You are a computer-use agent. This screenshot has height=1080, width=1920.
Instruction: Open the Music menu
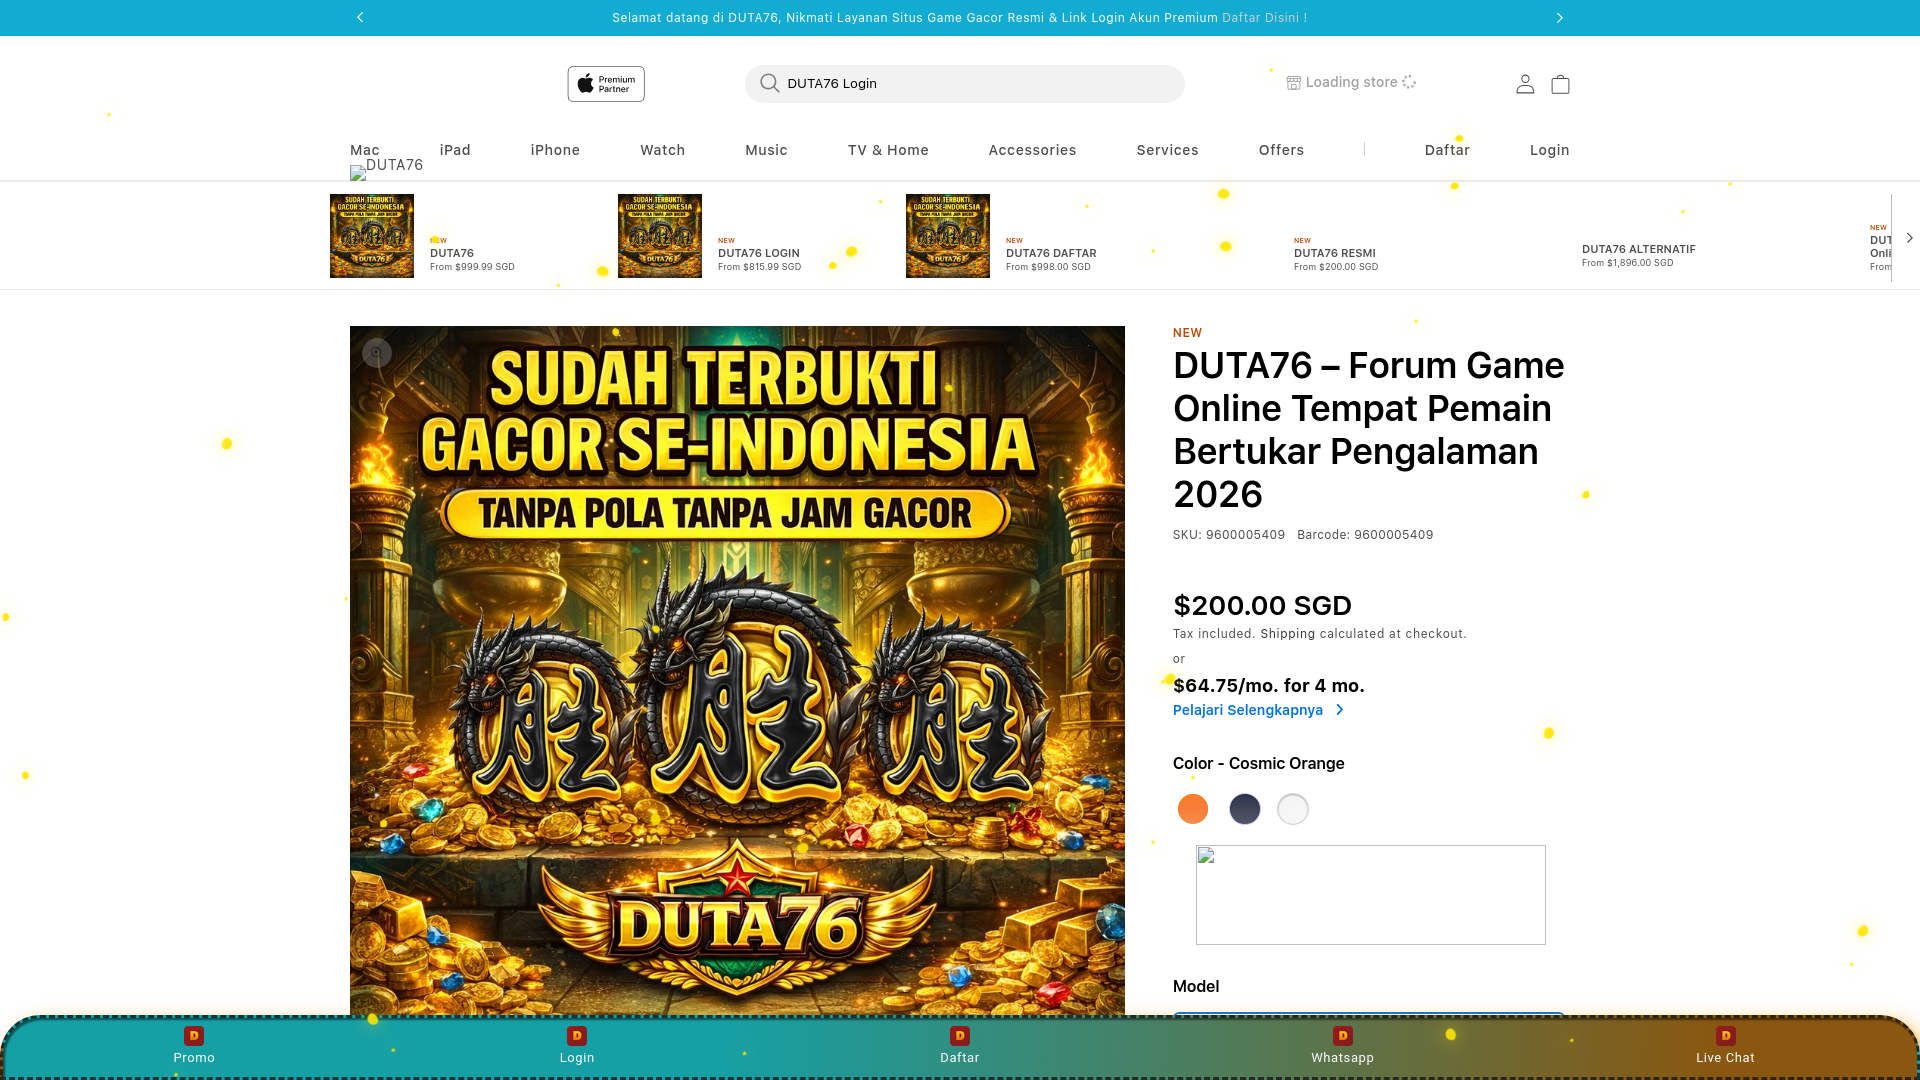point(766,150)
